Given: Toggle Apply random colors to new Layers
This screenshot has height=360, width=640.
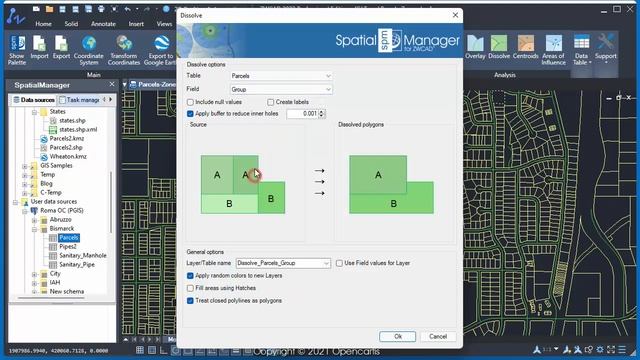Looking at the screenshot, I should pyautogui.click(x=190, y=276).
